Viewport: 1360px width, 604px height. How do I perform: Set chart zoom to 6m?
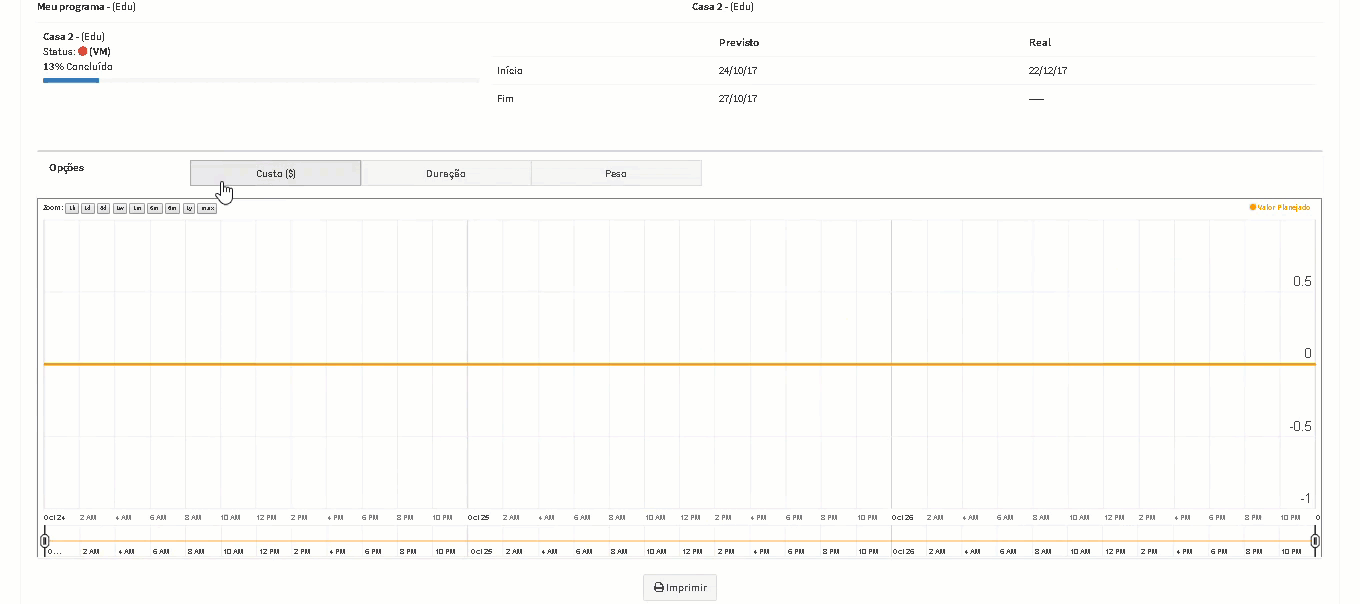click(x=173, y=208)
